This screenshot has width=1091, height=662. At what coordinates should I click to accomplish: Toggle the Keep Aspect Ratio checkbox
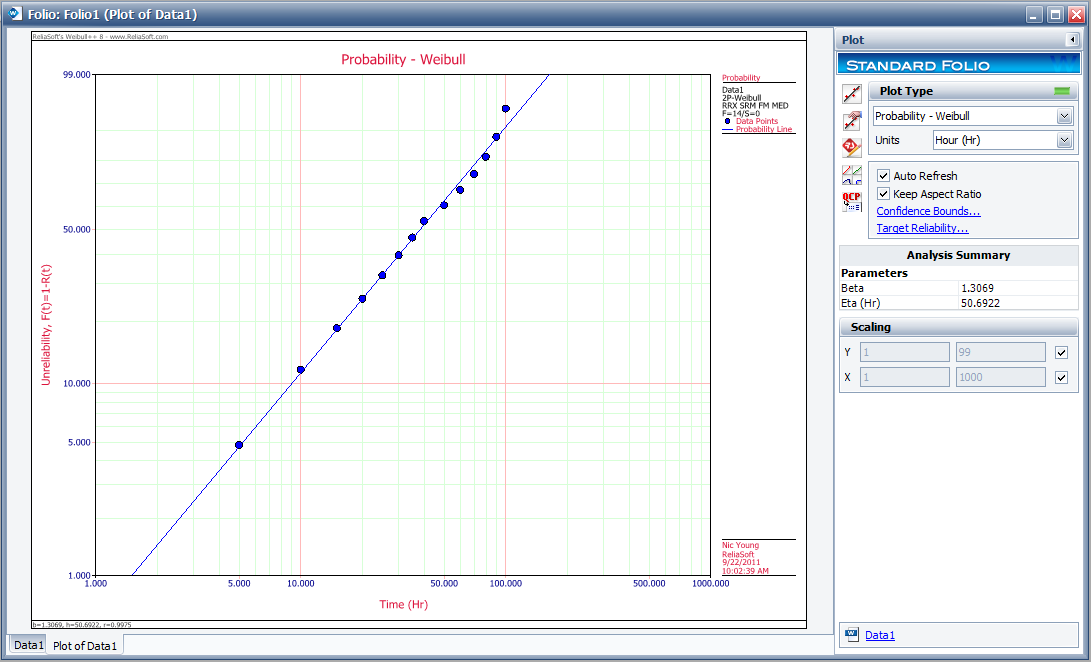(884, 194)
